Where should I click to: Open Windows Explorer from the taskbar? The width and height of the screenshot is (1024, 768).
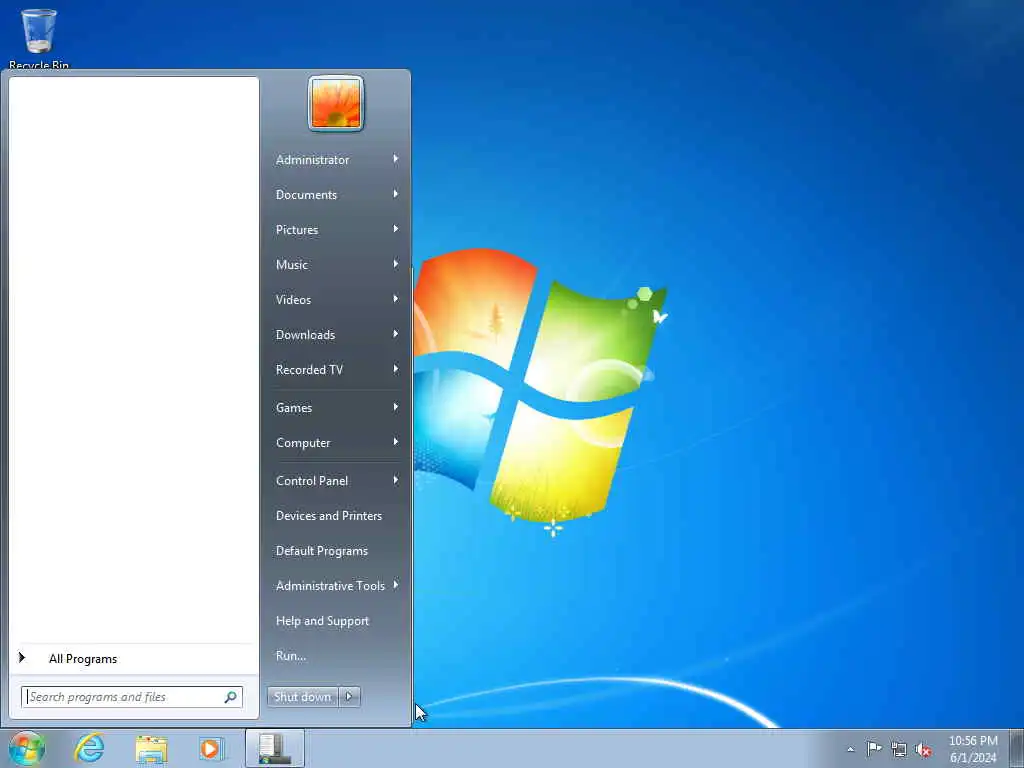coord(152,749)
